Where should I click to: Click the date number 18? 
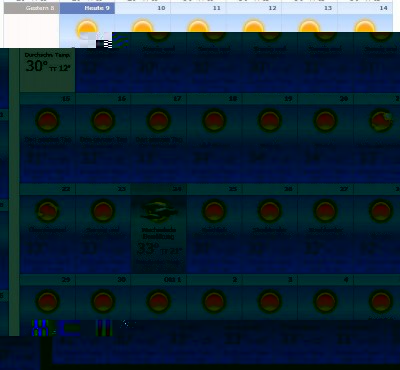pyautogui.click(x=233, y=99)
